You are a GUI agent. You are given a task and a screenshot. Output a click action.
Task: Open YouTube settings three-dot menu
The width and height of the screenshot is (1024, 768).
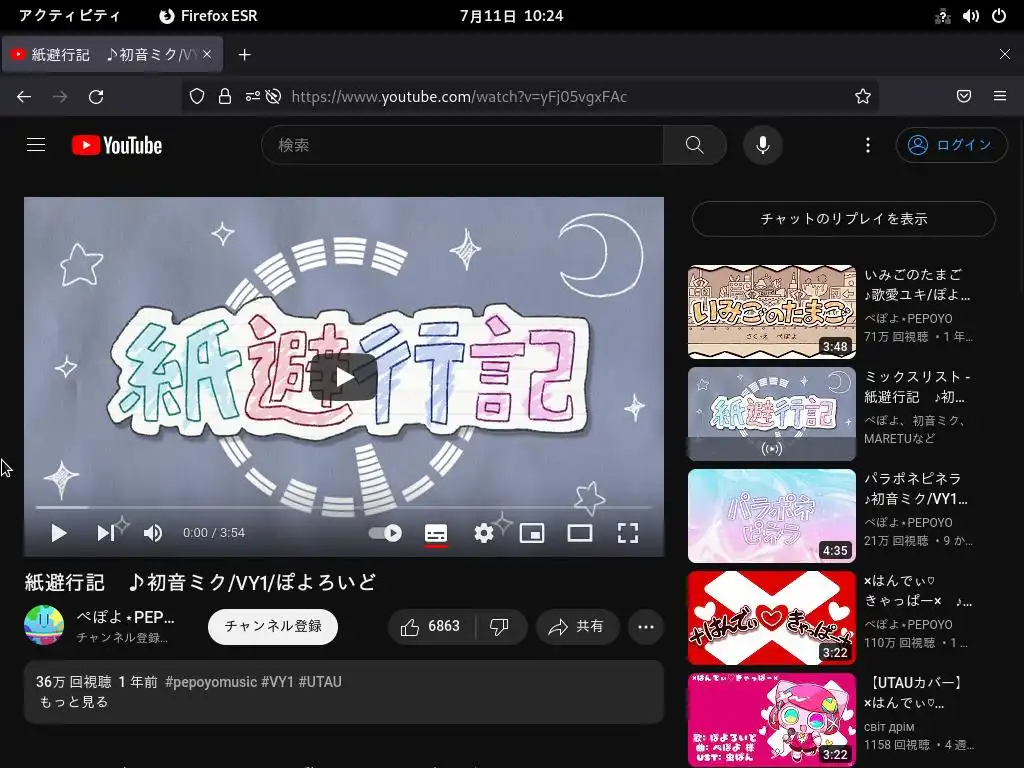tap(867, 145)
